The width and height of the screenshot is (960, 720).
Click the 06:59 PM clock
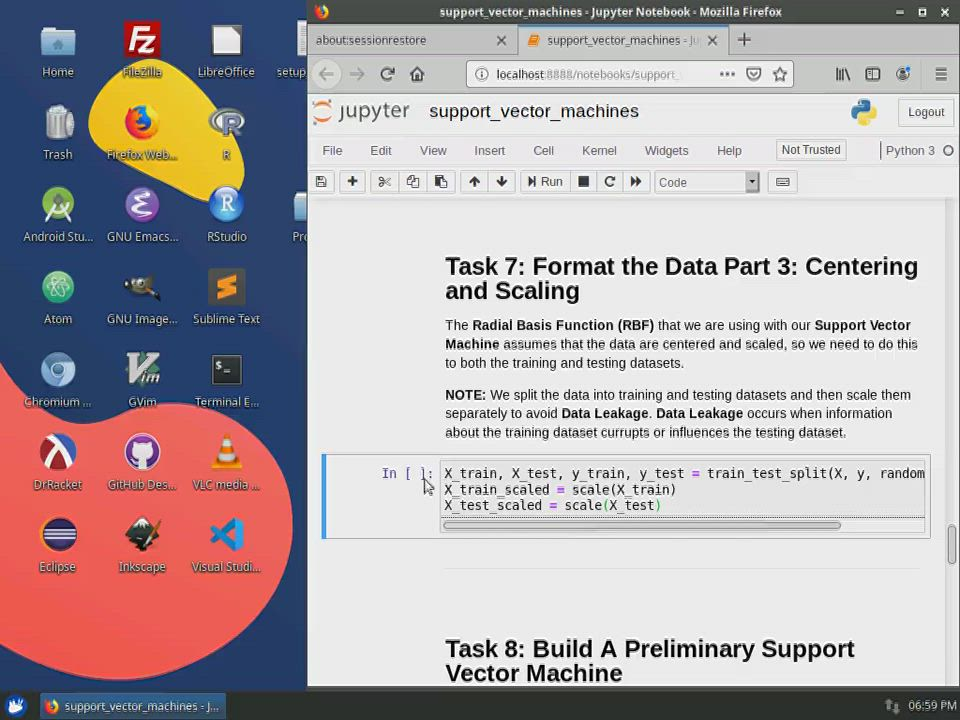pyautogui.click(x=931, y=706)
